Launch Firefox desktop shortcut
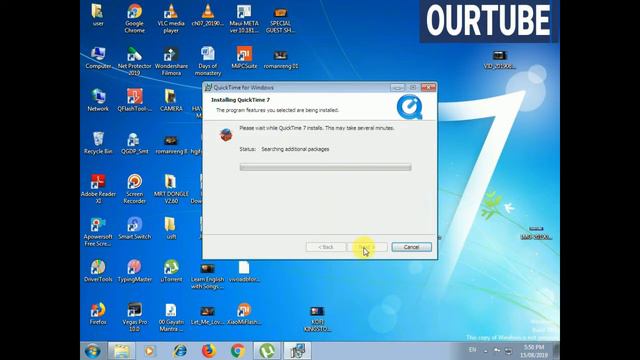The width and height of the screenshot is (640, 360). pyautogui.click(x=98, y=313)
